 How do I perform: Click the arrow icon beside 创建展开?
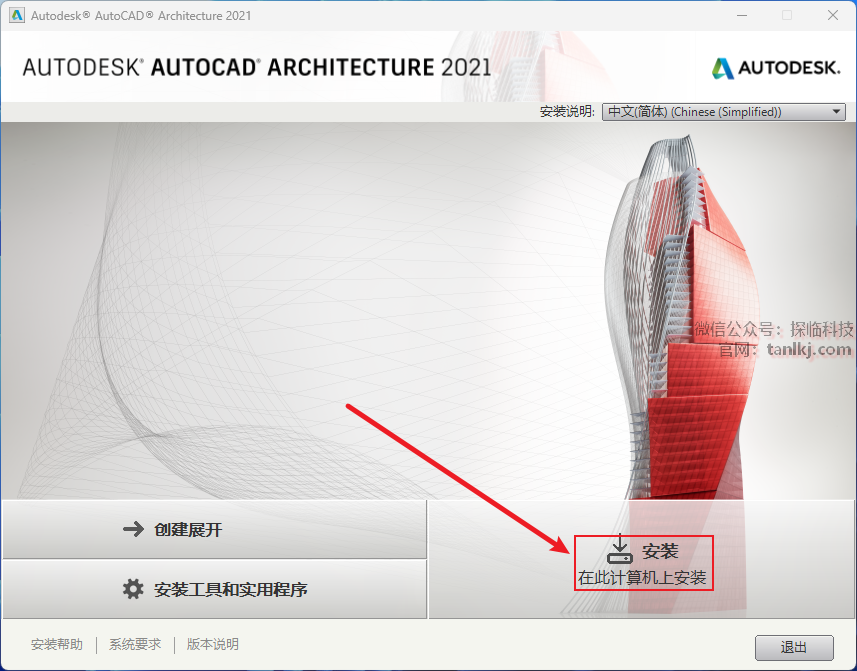coord(133,529)
